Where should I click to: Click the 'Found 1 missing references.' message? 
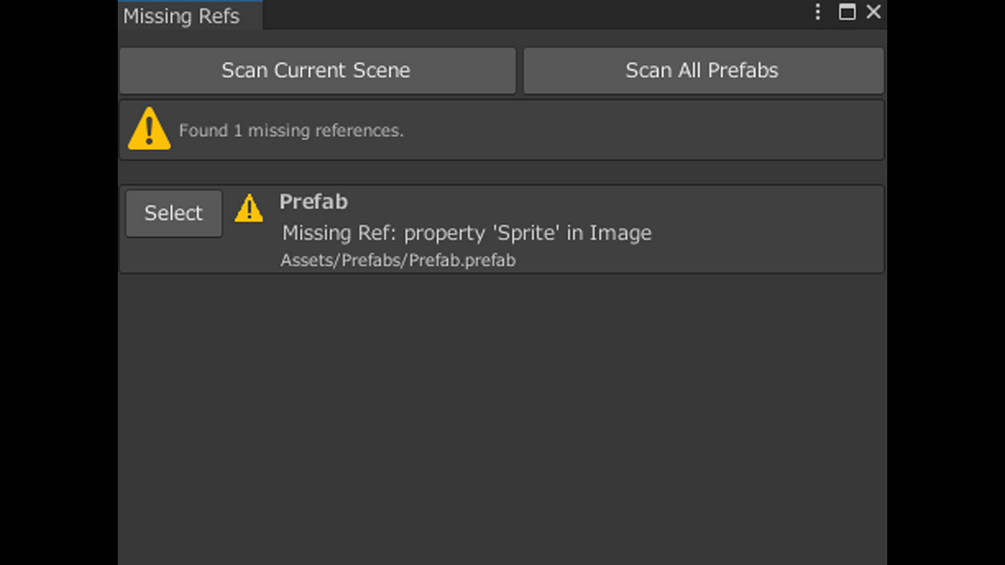pyautogui.click(x=291, y=131)
